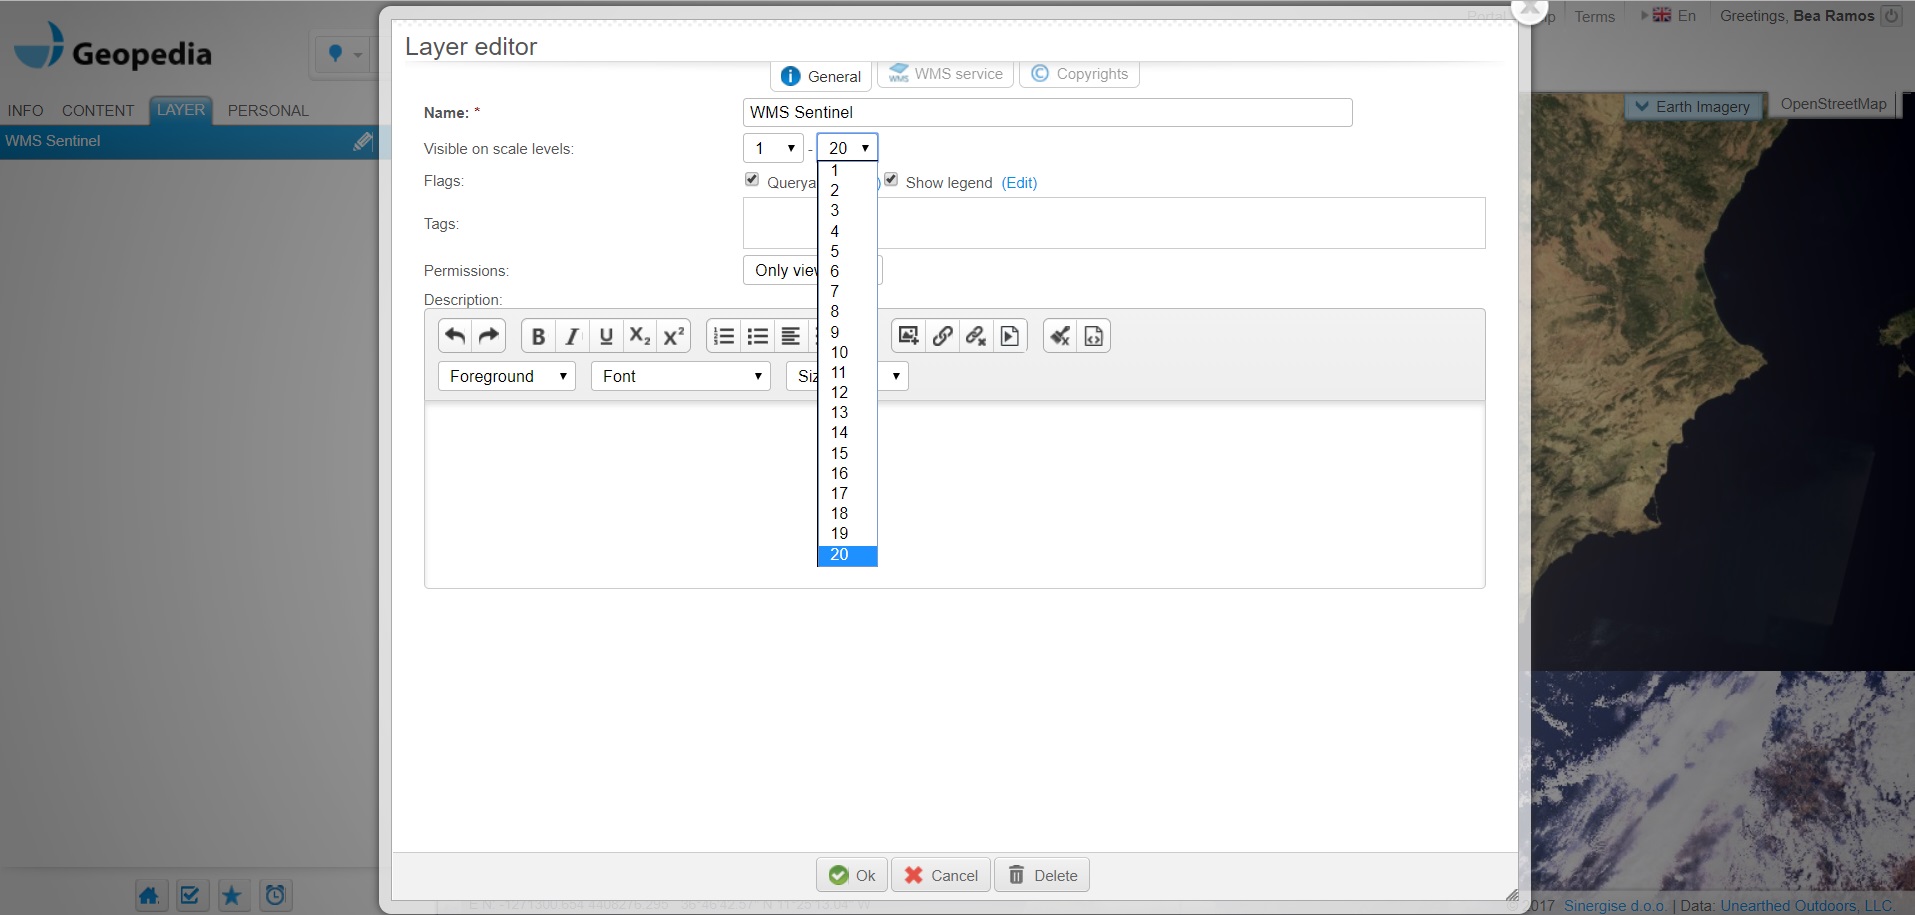Viewport: 1915px width, 915px height.
Task: Confirm with the Ok button
Action: pos(852,875)
